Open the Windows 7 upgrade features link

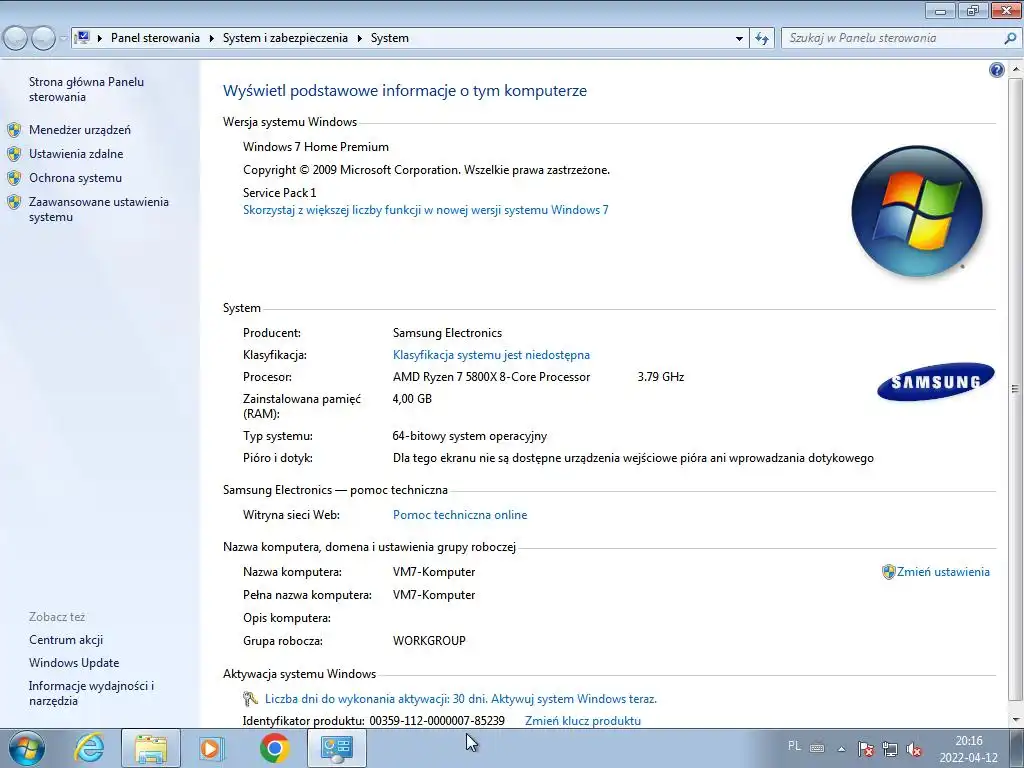pos(426,210)
